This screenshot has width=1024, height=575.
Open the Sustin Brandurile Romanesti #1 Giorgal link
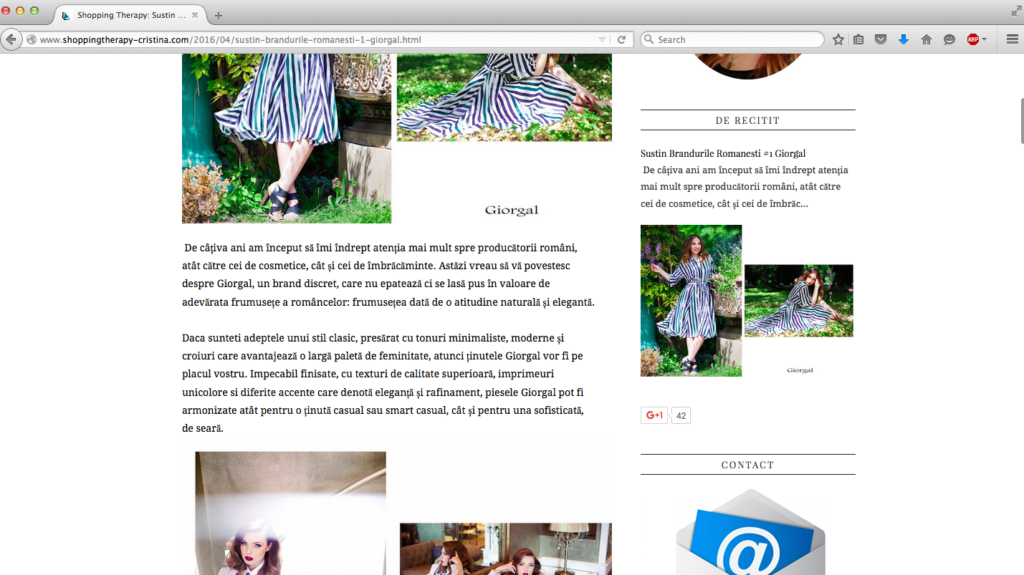723,154
